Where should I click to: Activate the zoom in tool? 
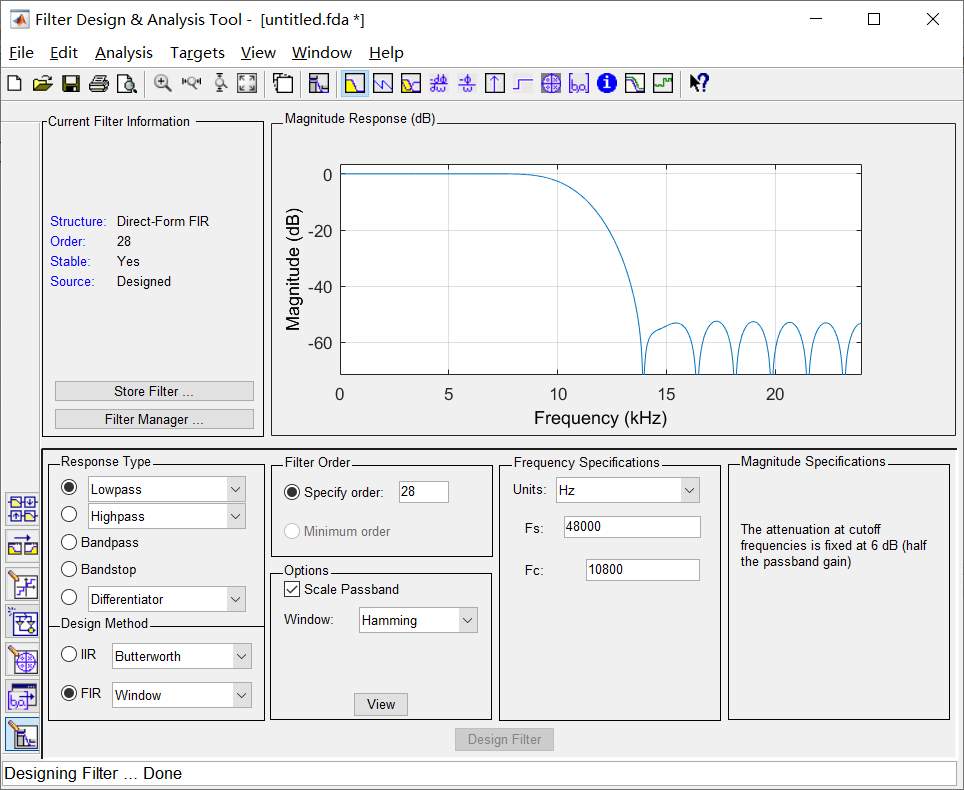pyautogui.click(x=162, y=83)
